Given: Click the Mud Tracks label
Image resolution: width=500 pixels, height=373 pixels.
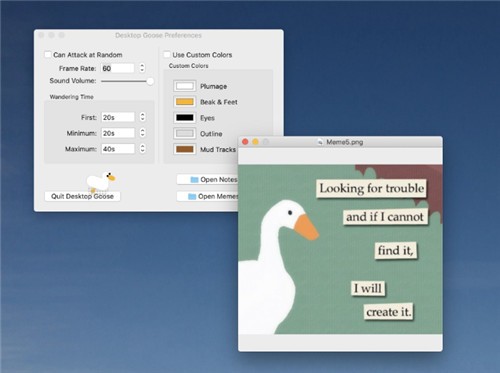Looking at the screenshot, I should [218, 149].
